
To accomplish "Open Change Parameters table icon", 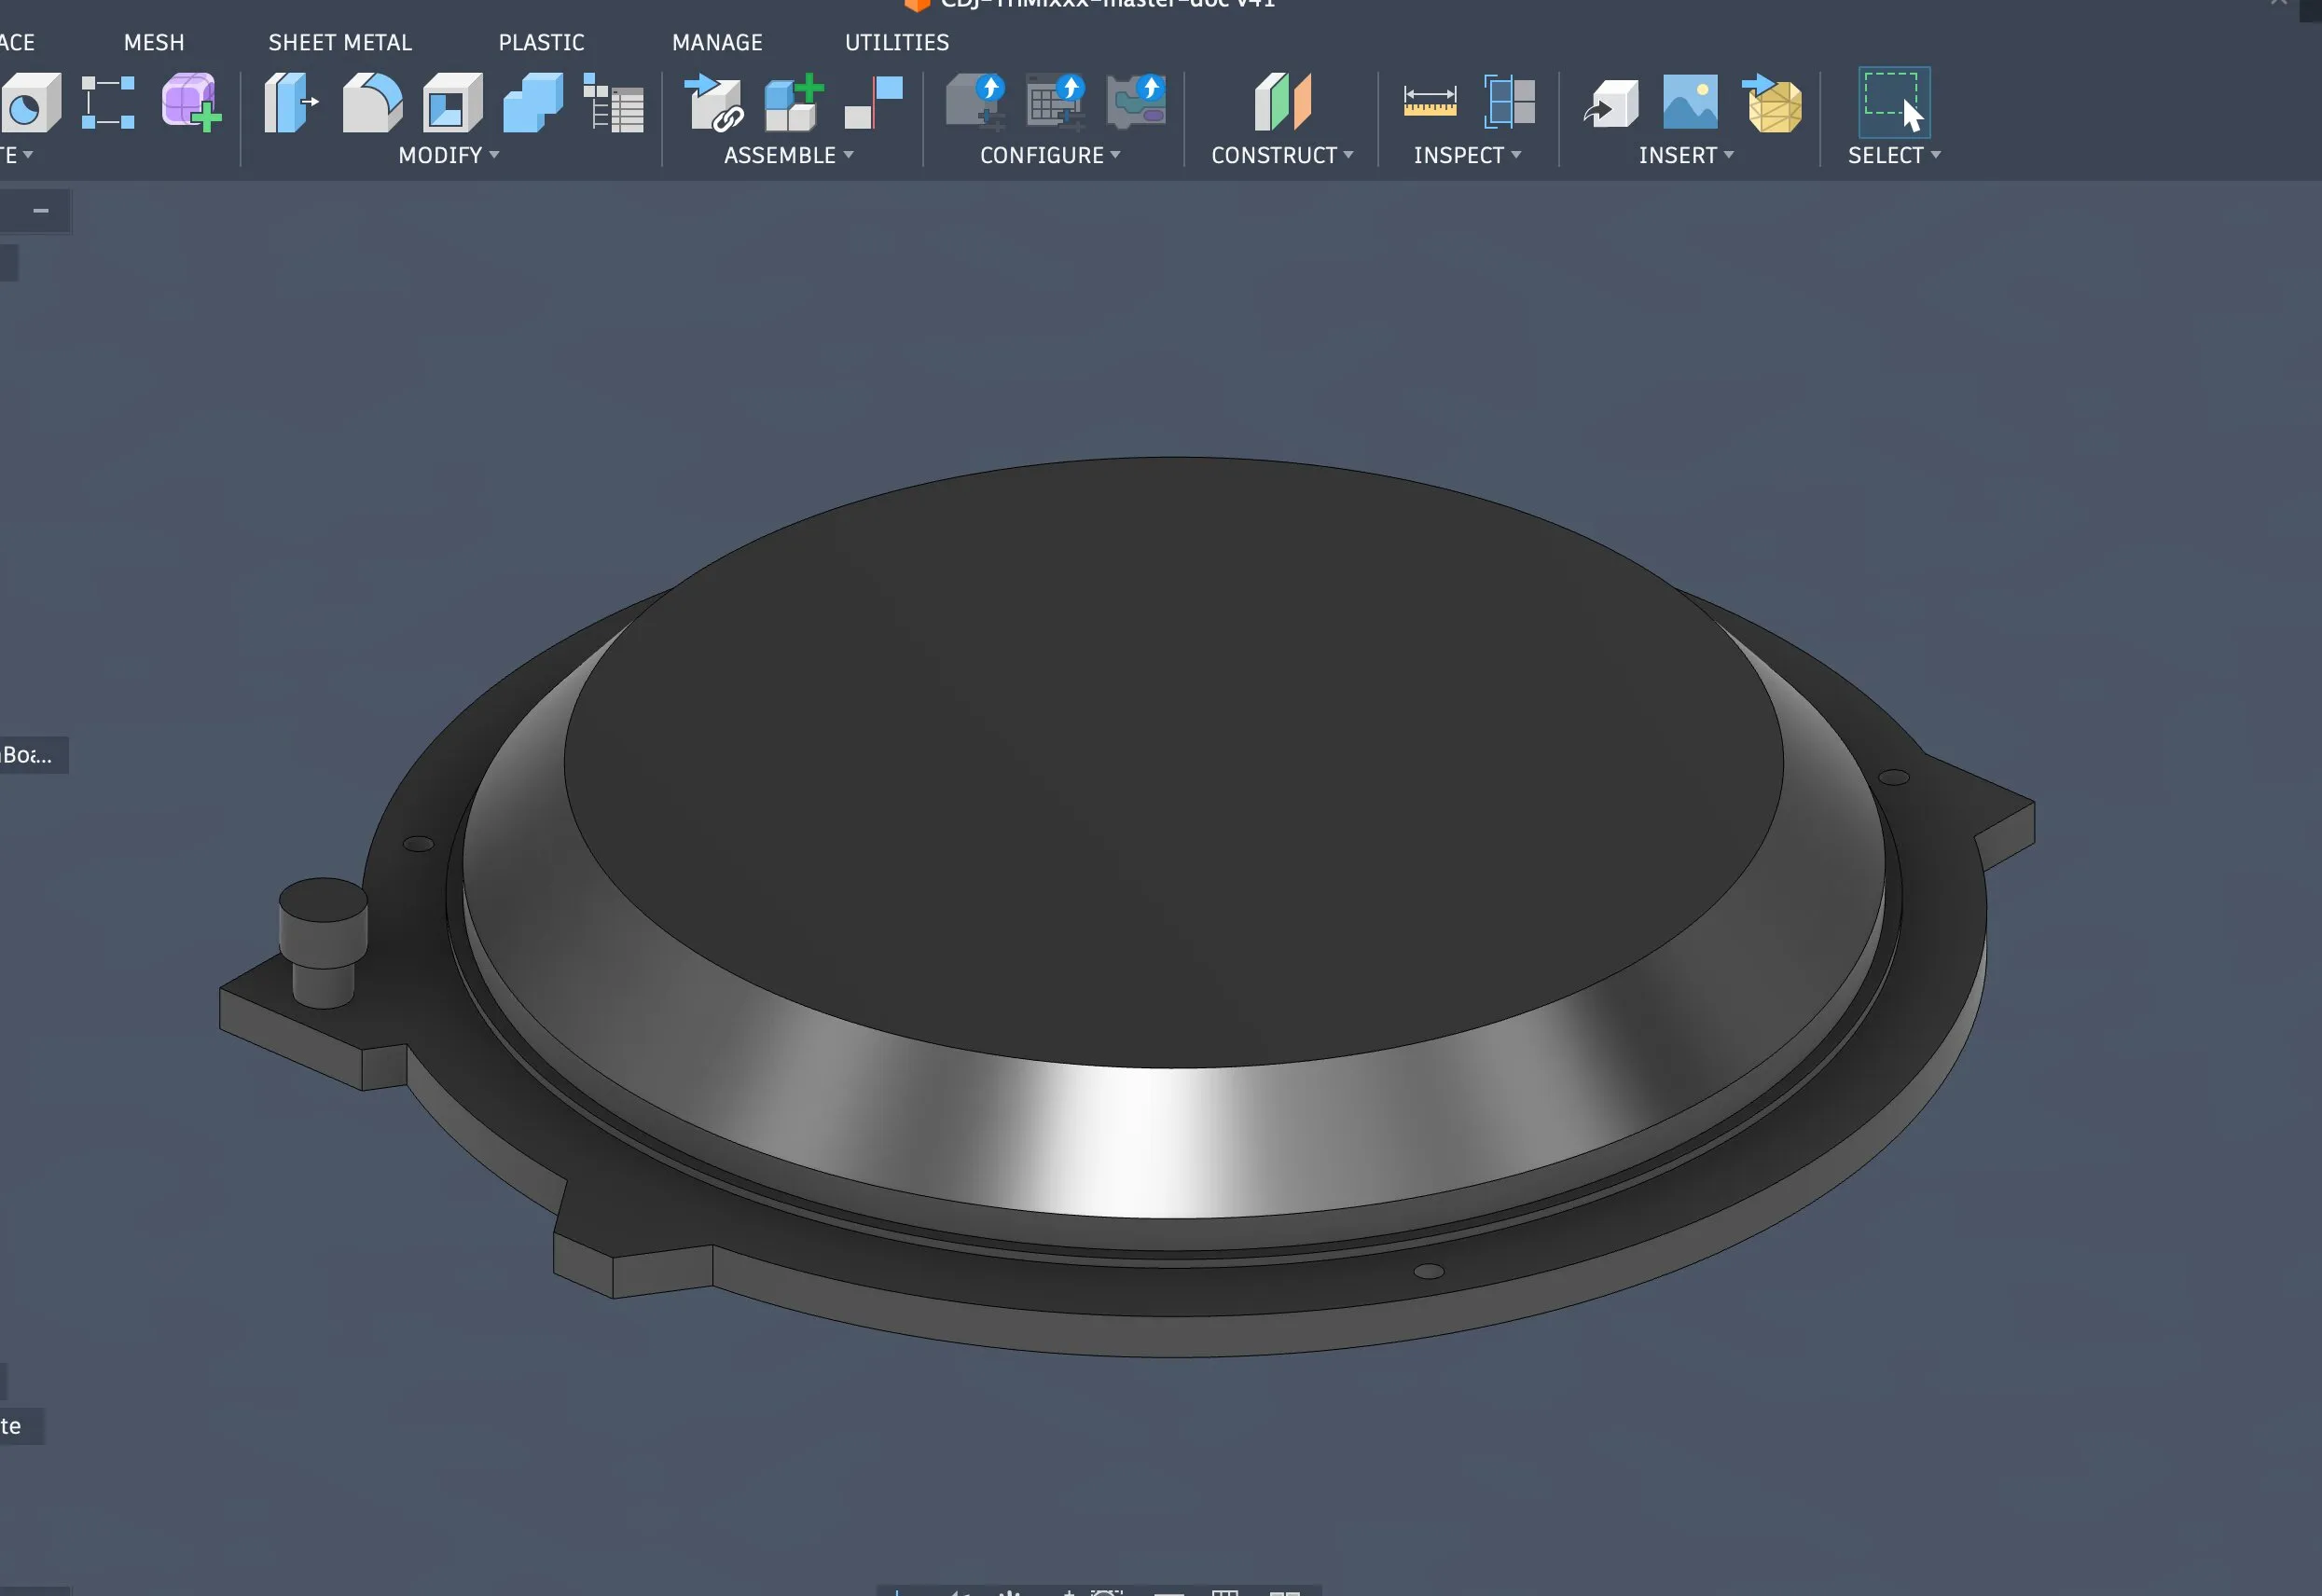I will pyautogui.click(x=613, y=102).
